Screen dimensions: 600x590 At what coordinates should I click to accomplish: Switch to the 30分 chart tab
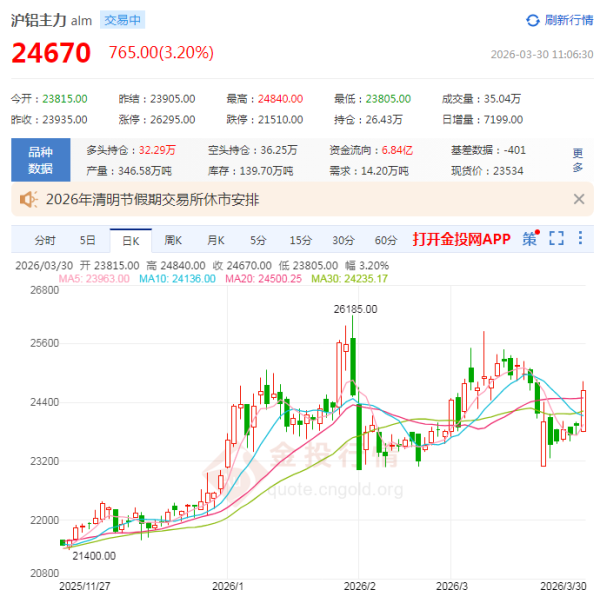(343, 240)
